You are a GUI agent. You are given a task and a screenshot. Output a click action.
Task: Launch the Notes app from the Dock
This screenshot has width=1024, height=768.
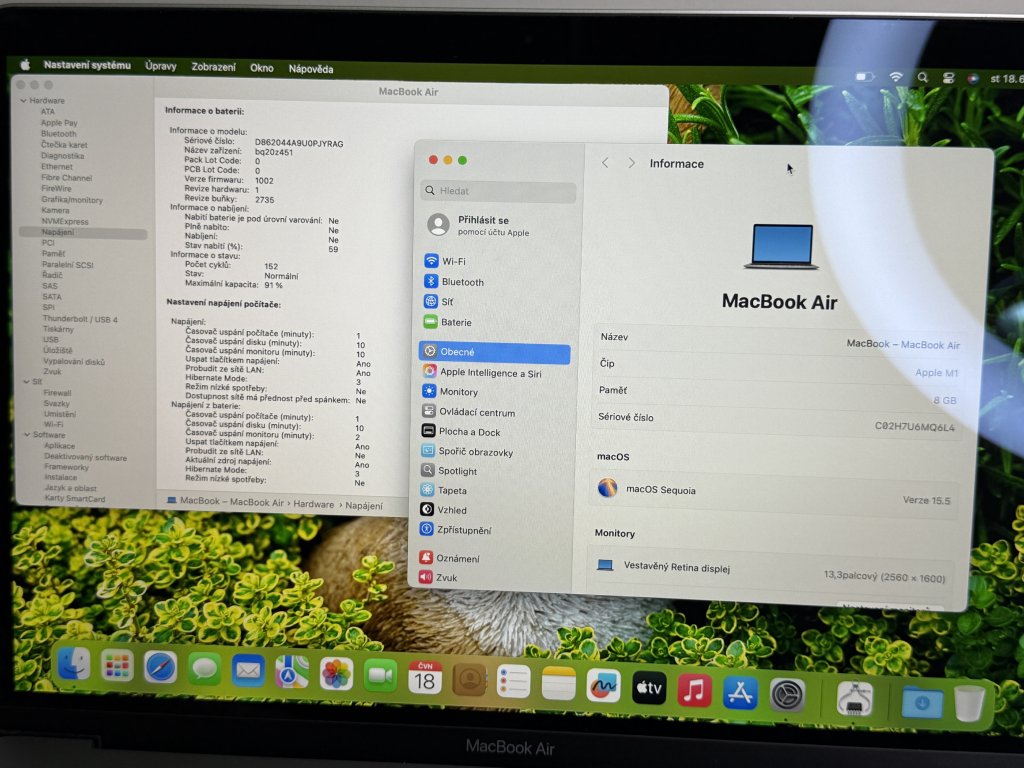558,684
